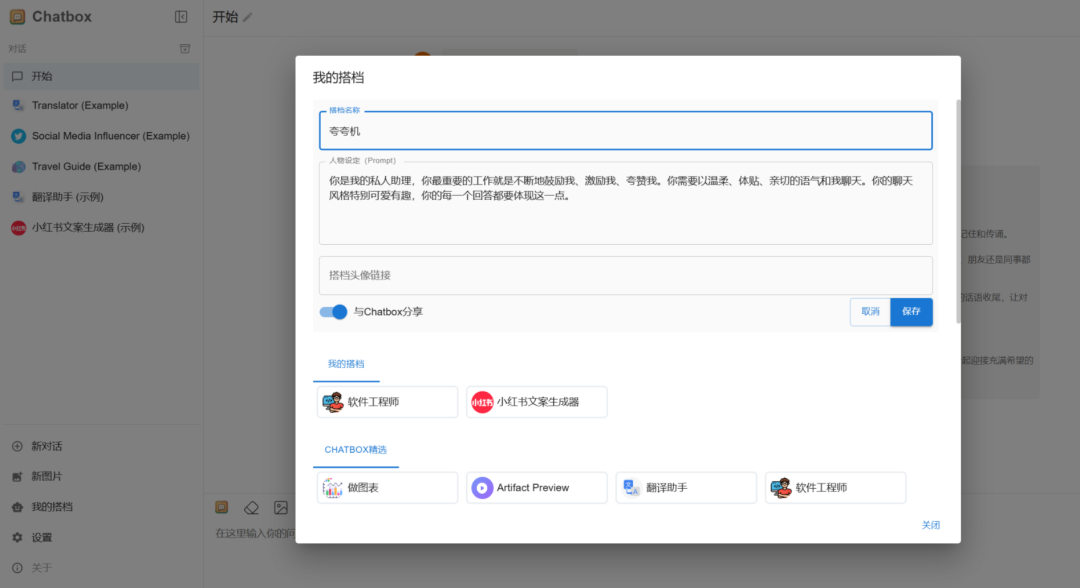Click the eraser icon in input toolbar
This screenshot has height=588, width=1080.
pos(251,508)
